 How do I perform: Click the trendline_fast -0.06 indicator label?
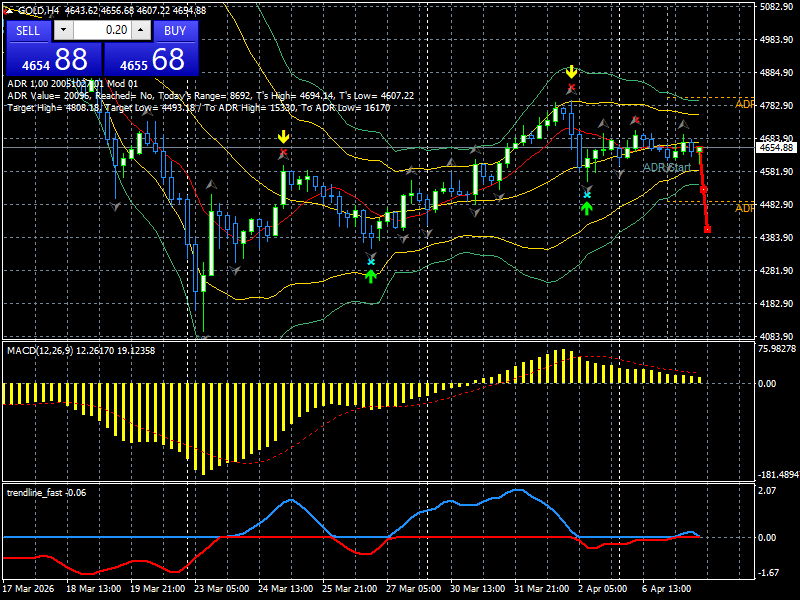tap(46, 493)
